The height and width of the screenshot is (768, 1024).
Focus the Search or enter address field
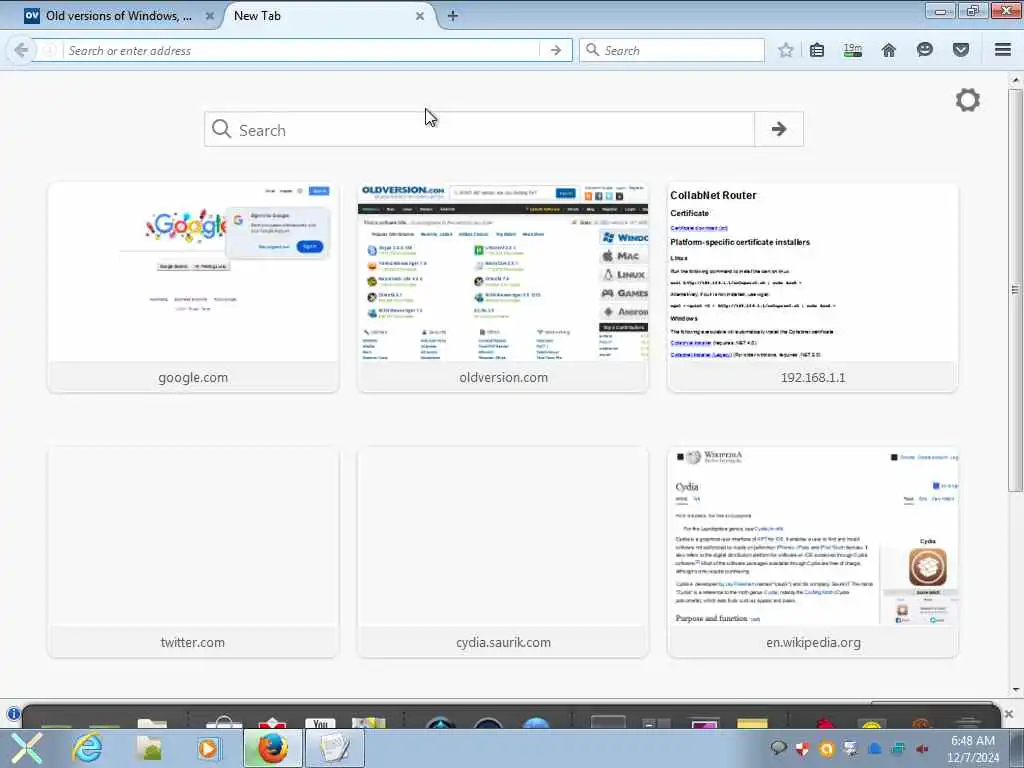click(x=300, y=50)
